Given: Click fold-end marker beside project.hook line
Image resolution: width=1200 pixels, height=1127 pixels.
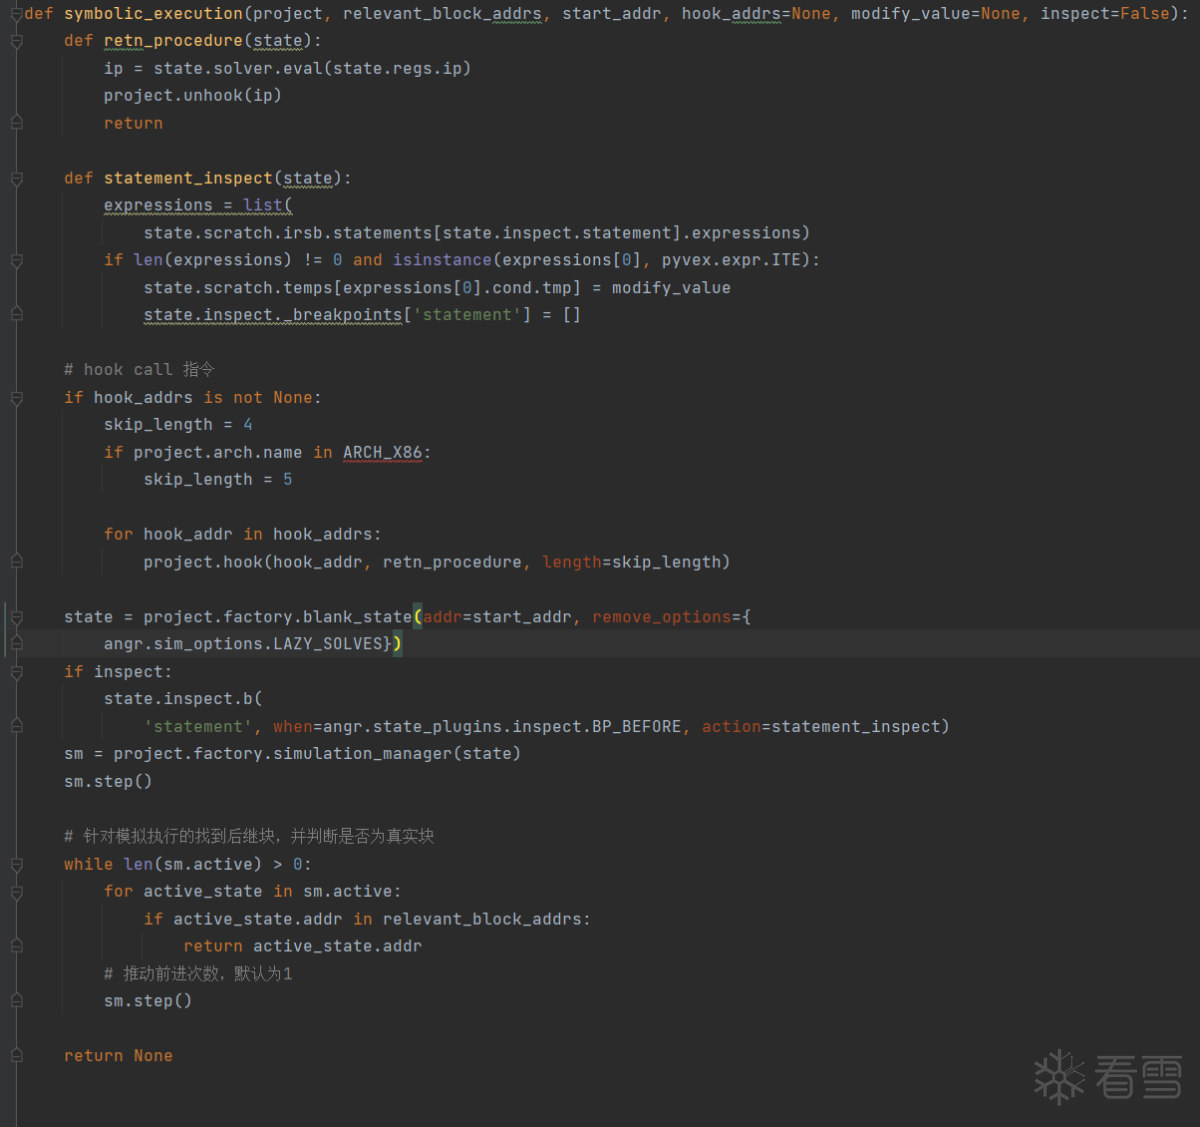Looking at the screenshot, I should 17,563.
